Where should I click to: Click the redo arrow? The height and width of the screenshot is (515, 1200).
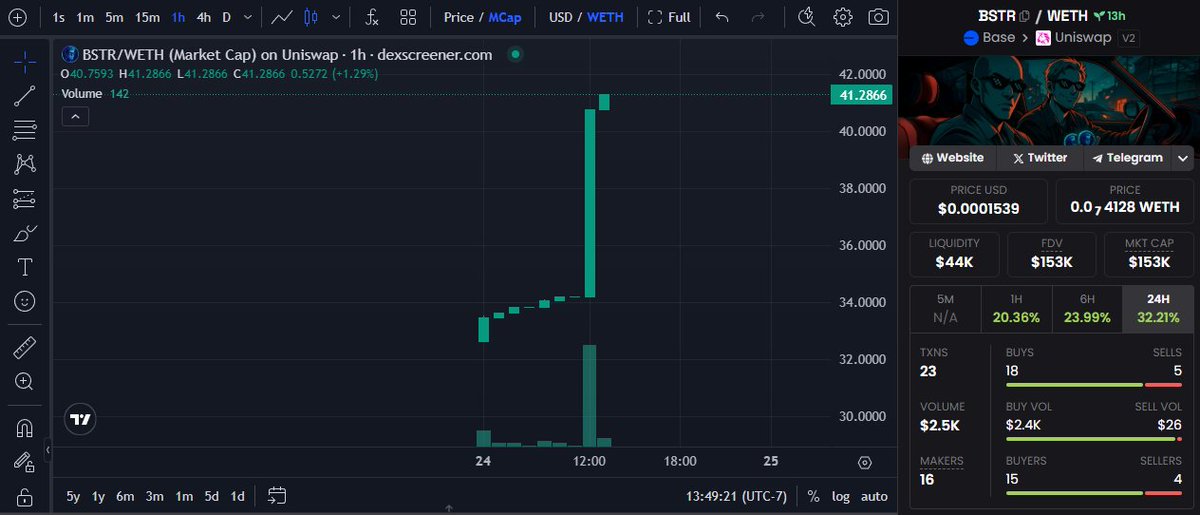[x=758, y=17]
